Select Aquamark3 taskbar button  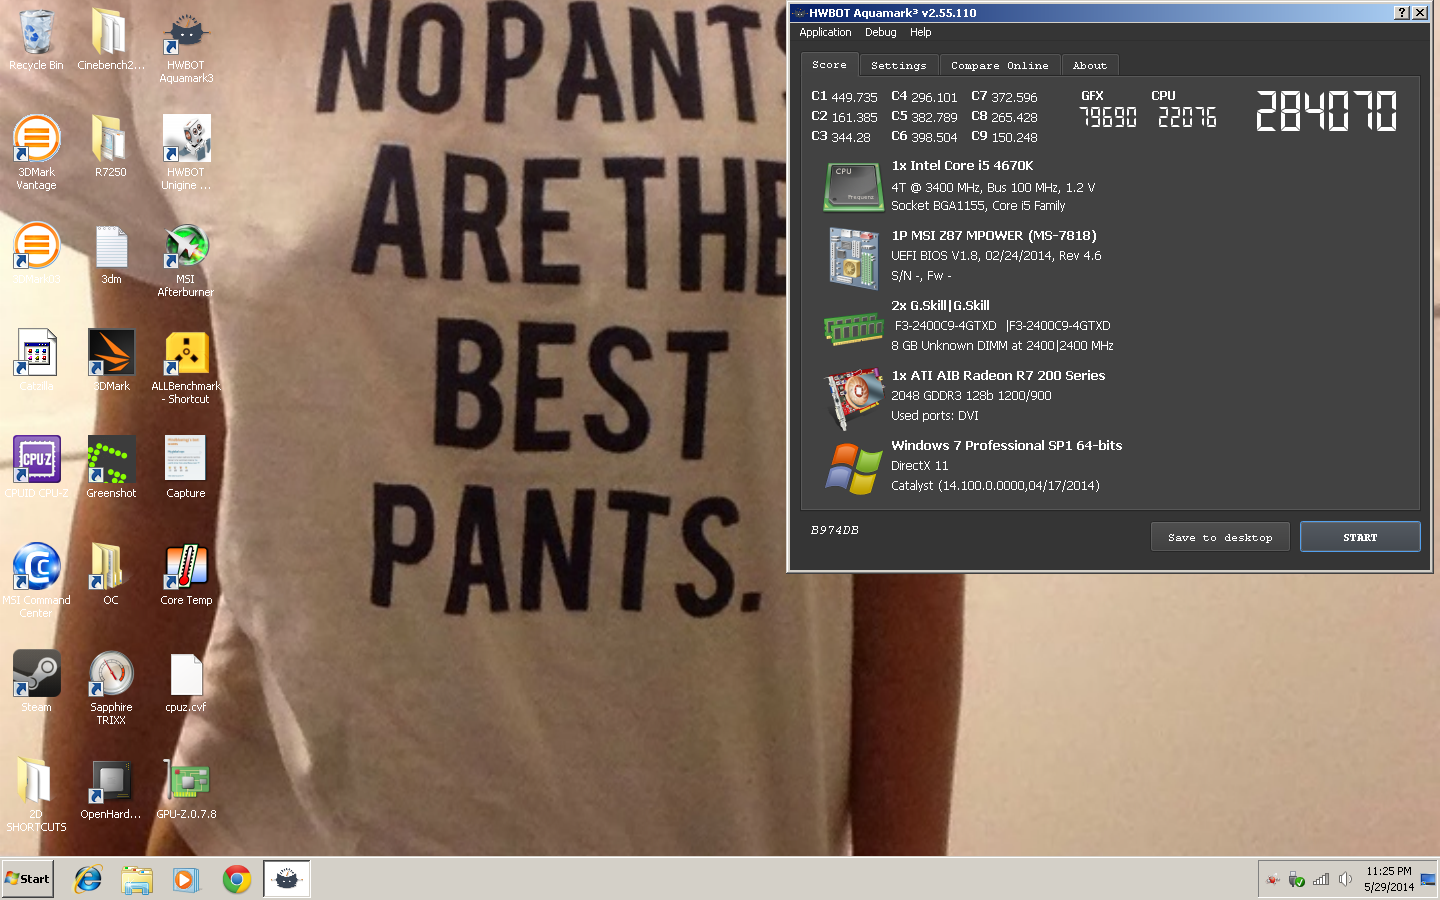[x=287, y=879]
